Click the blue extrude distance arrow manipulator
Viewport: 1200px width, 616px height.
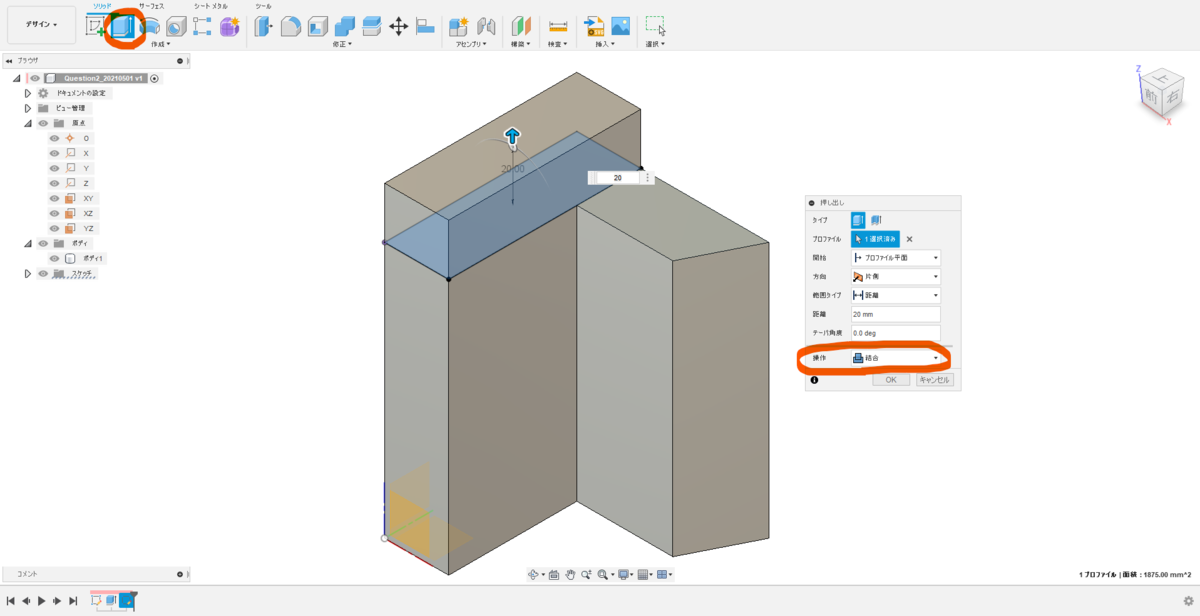512,137
